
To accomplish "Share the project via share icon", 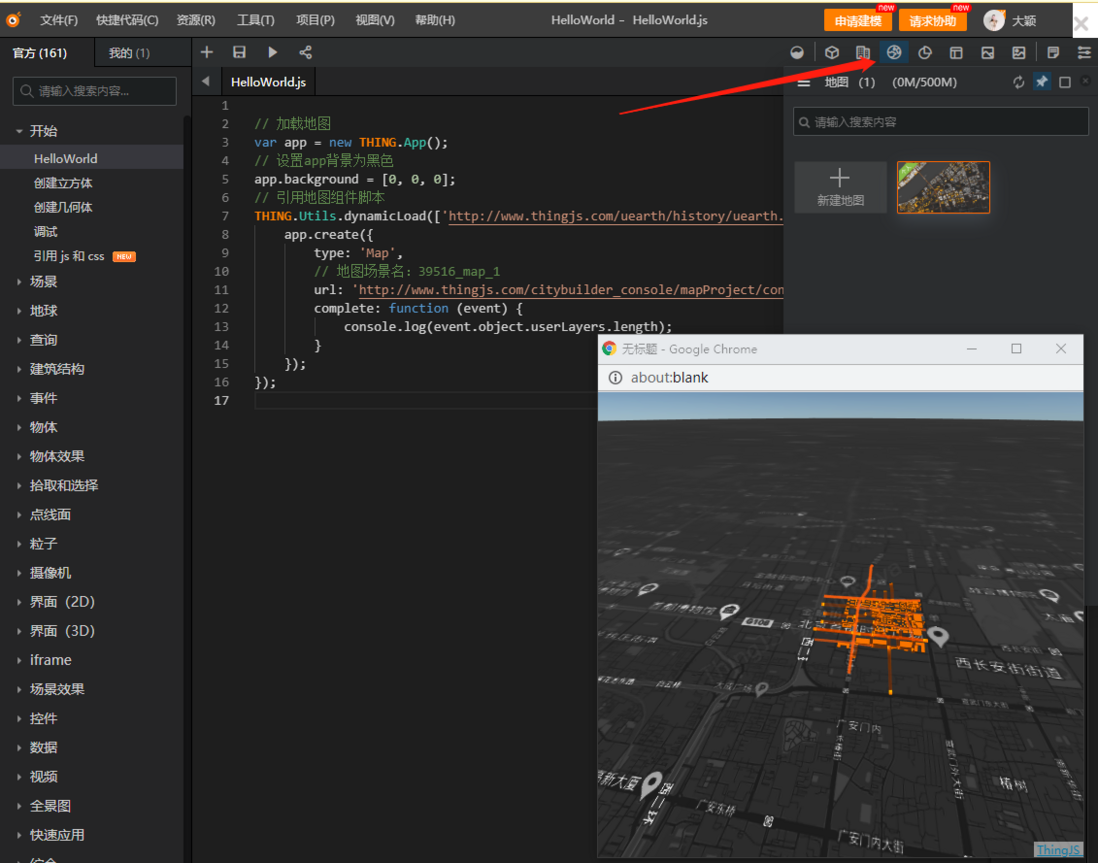I will point(305,53).
